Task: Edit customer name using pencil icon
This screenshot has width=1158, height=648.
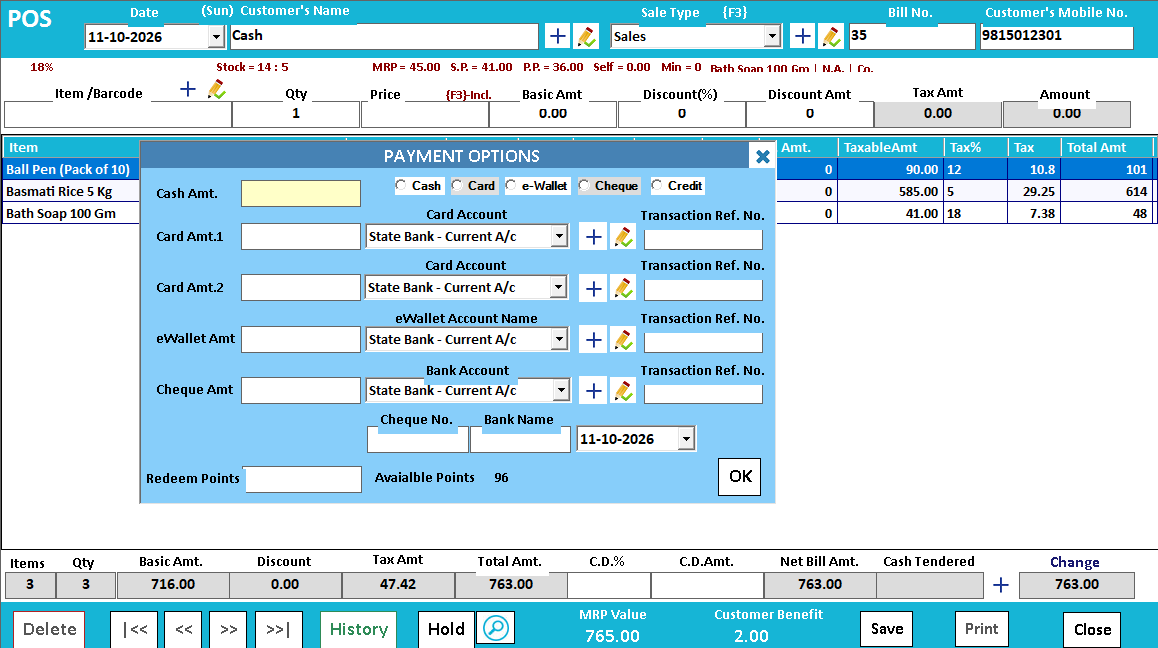Action: 586,36
